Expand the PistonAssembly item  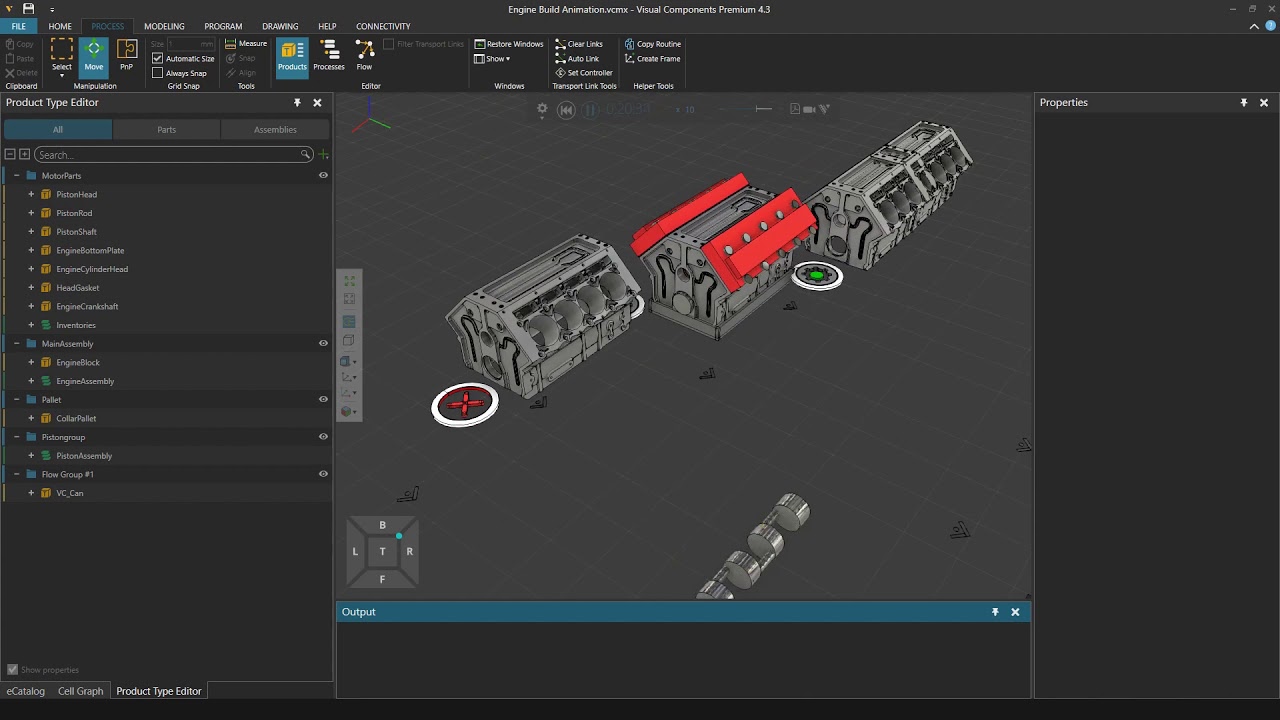click(31, 455)
